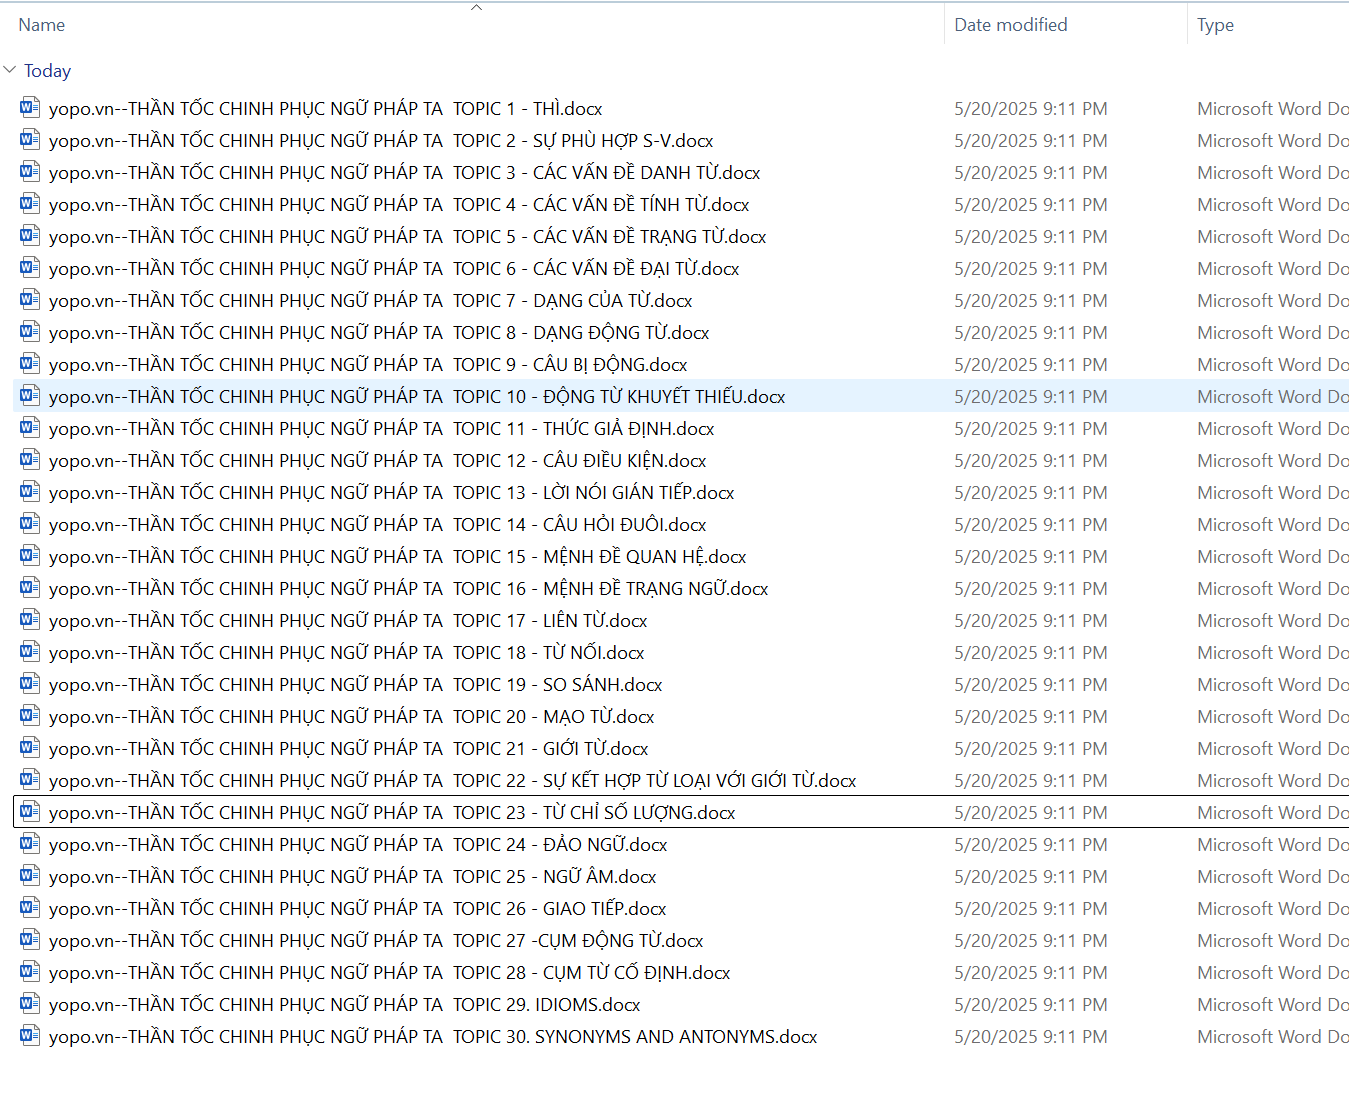
Task: Collapse the Today group chevron
Action: pos(10,70)
